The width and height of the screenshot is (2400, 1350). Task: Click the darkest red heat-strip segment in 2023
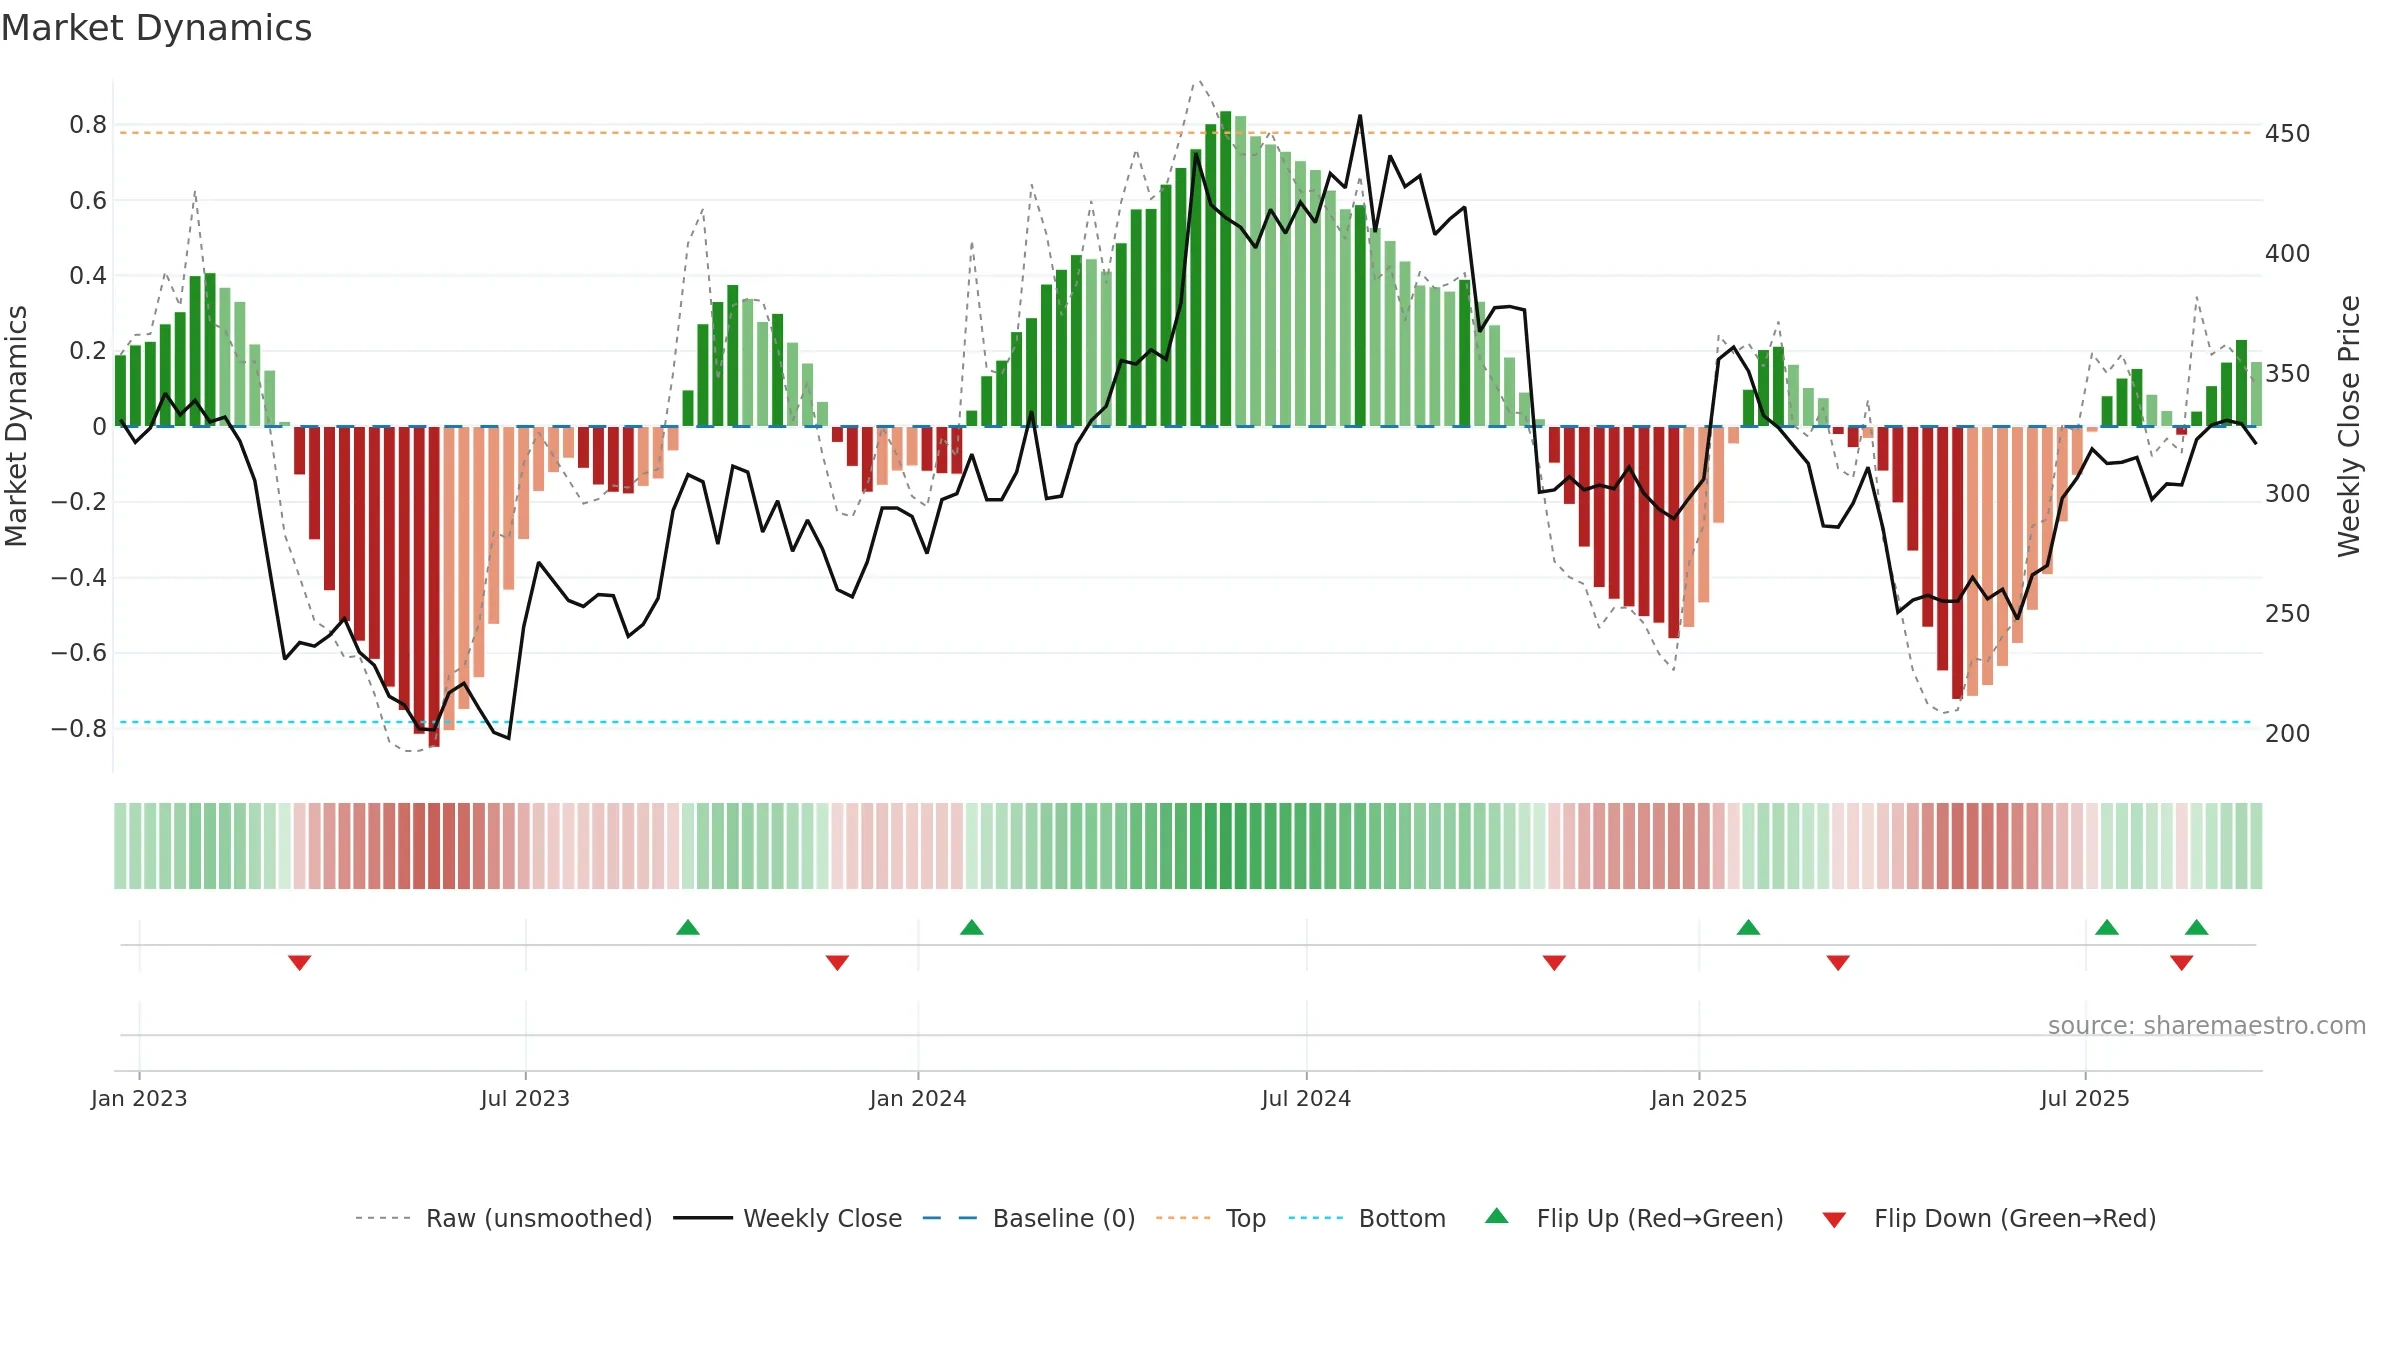tap(434, 846)
